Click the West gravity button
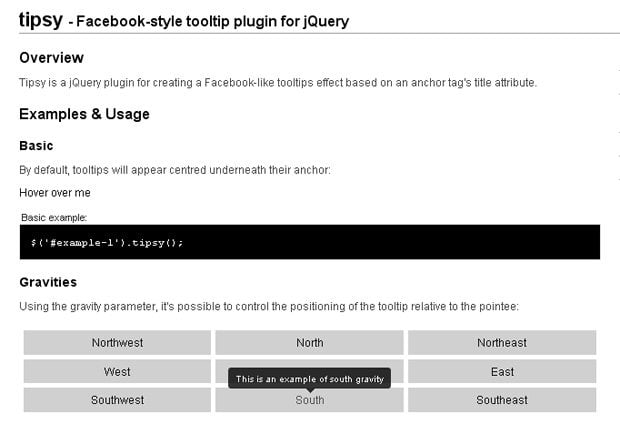The width and height of the screenshot is (620, 424). coord(117,372)
